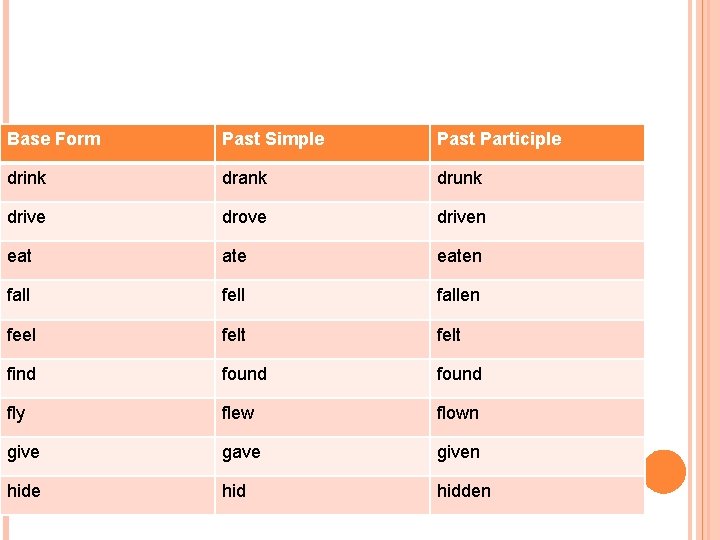The image size is (720, 540).
Task: Click the 'fell' past simple cell
Action: click(233, 295)
